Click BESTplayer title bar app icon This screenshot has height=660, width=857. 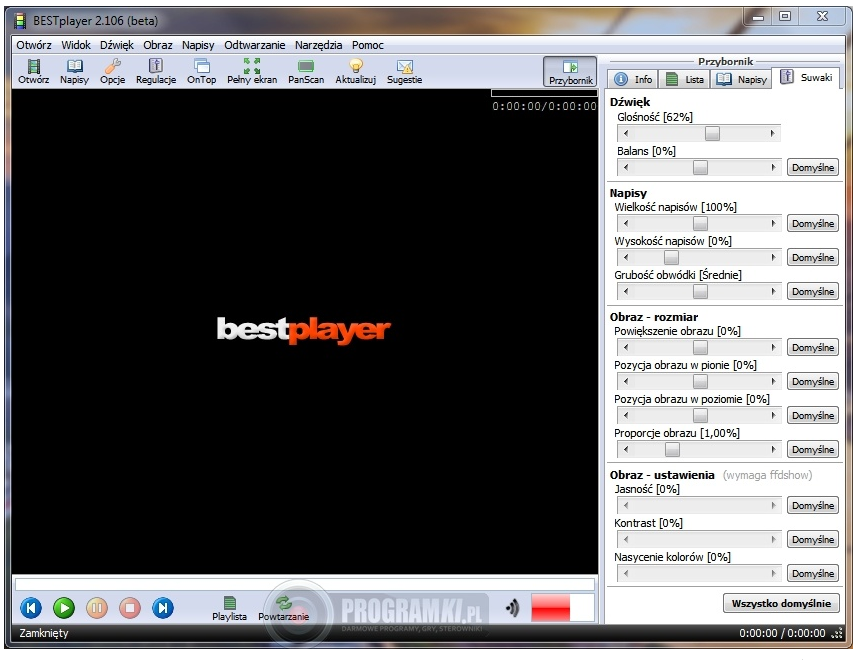click(x=20, y=21)
